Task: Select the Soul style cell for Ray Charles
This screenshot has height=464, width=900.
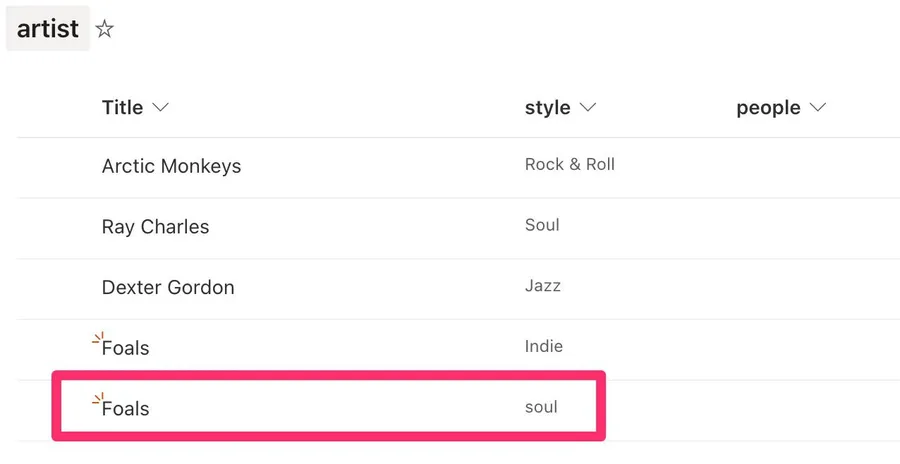Action: point(542,225)
